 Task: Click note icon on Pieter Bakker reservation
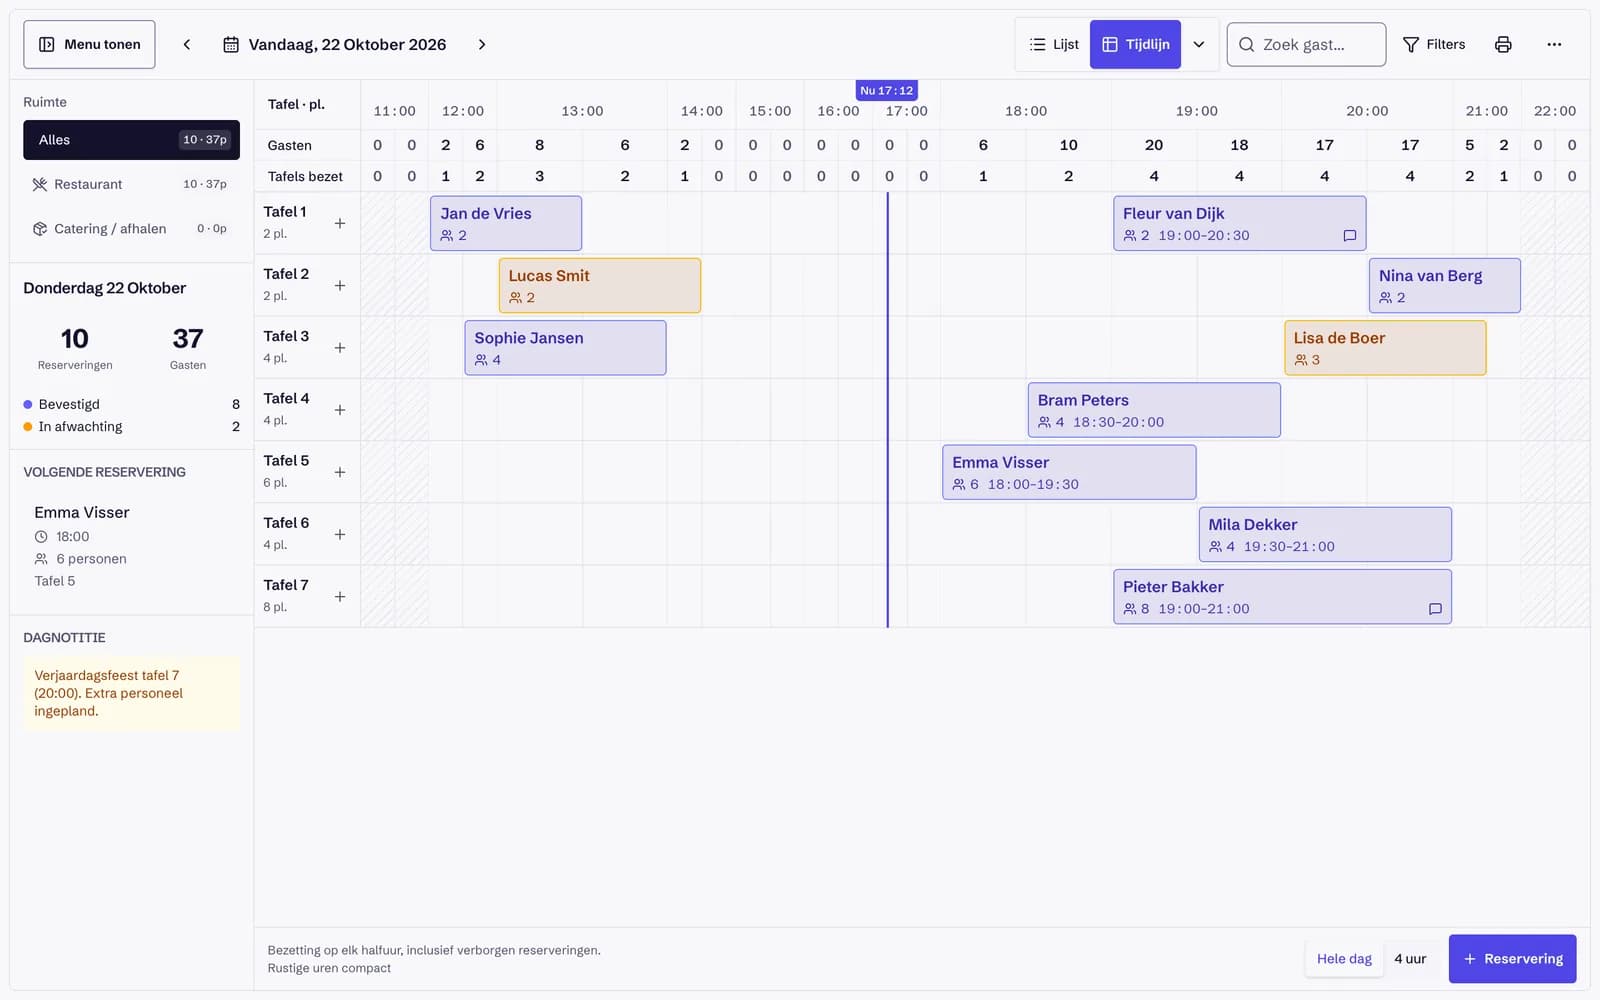(x=1435, y=609)
